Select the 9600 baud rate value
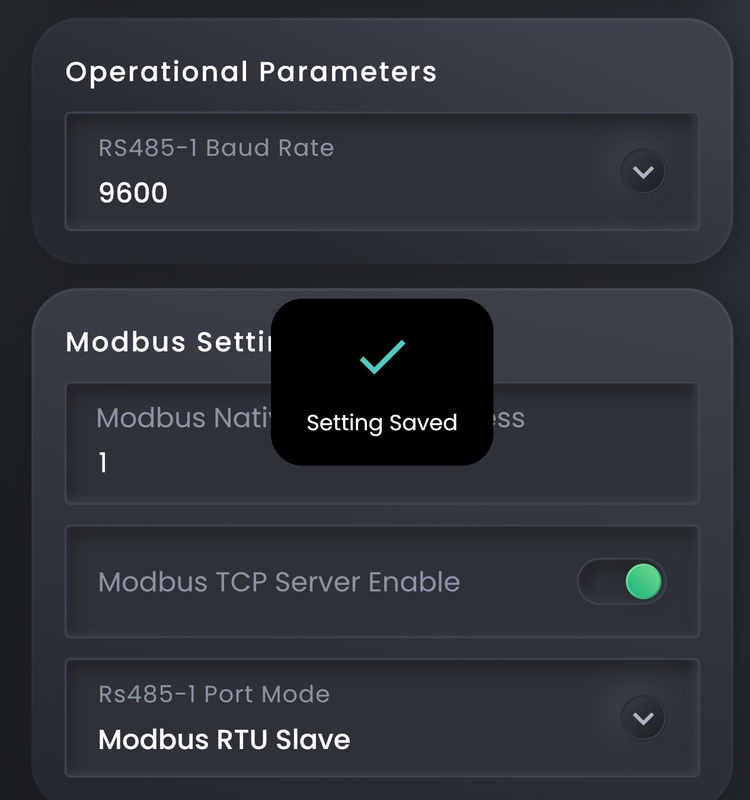This screenshot has width=750, height=800. click(x=133, y=192)
